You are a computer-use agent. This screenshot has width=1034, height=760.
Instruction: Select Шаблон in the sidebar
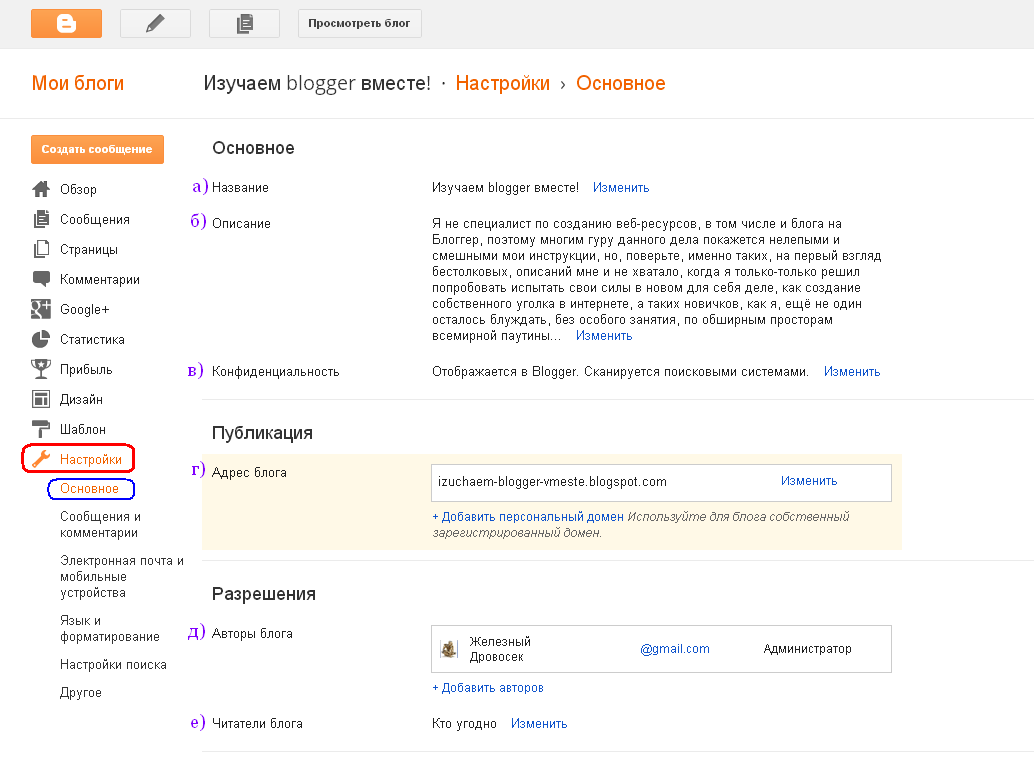point(82,429)
